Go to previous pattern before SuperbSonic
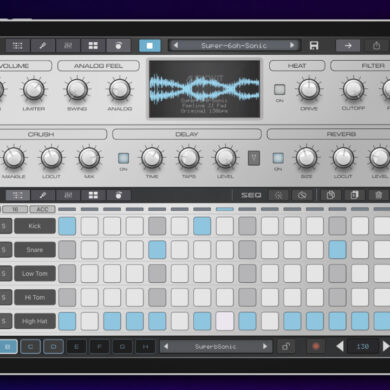Viewport: 390px width, 390px height. [166, 346]
